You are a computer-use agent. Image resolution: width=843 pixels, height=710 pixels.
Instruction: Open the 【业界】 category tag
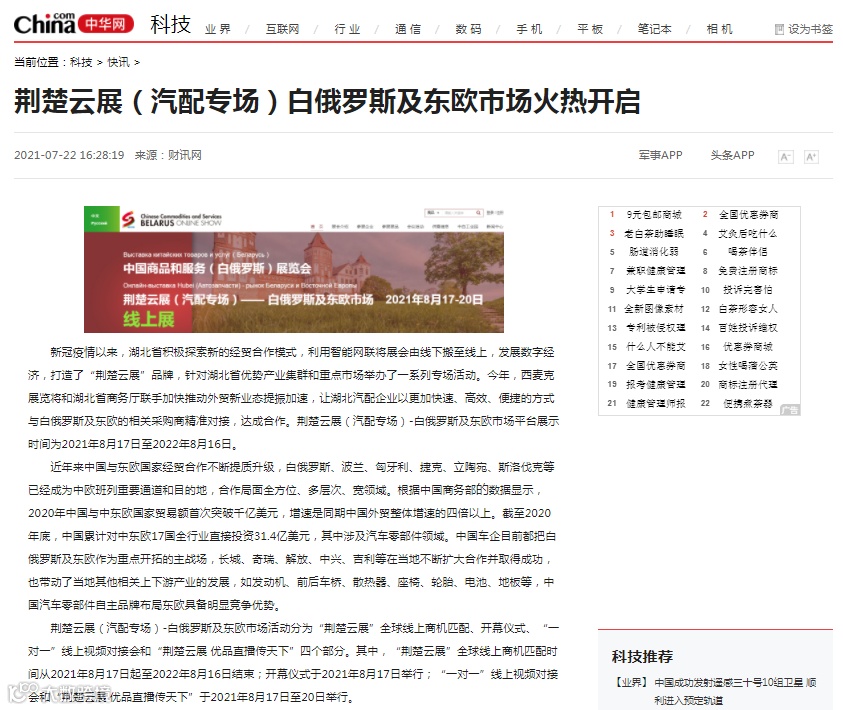coord(630,683)
